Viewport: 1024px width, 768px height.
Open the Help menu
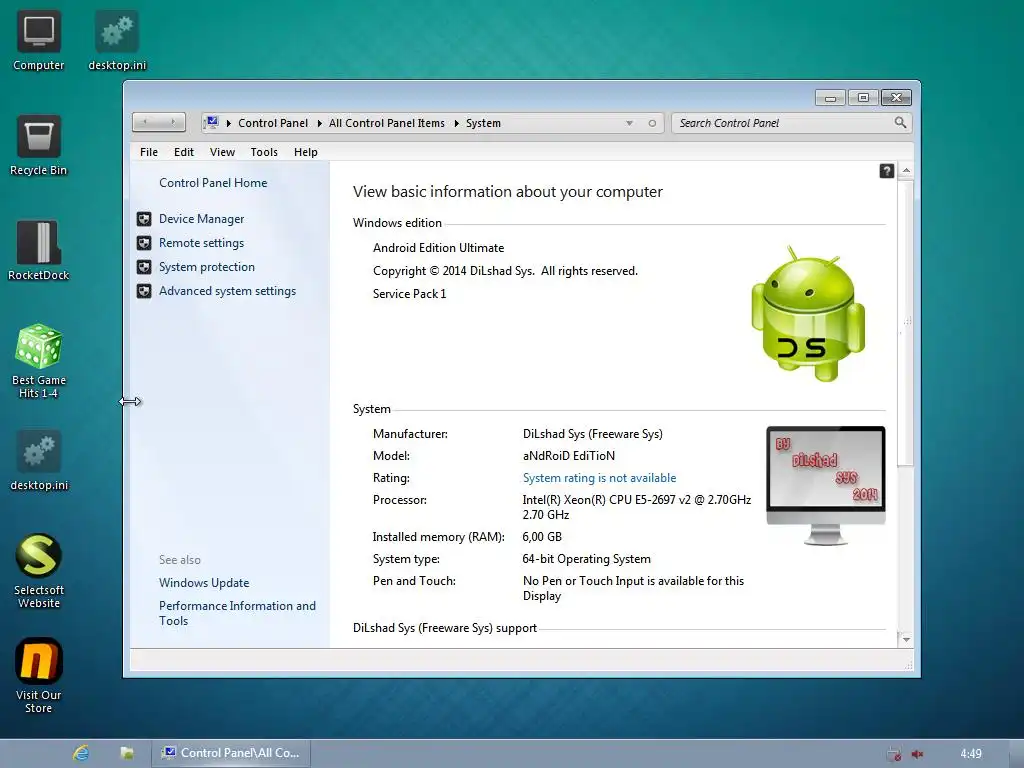(x=306, y=152)
